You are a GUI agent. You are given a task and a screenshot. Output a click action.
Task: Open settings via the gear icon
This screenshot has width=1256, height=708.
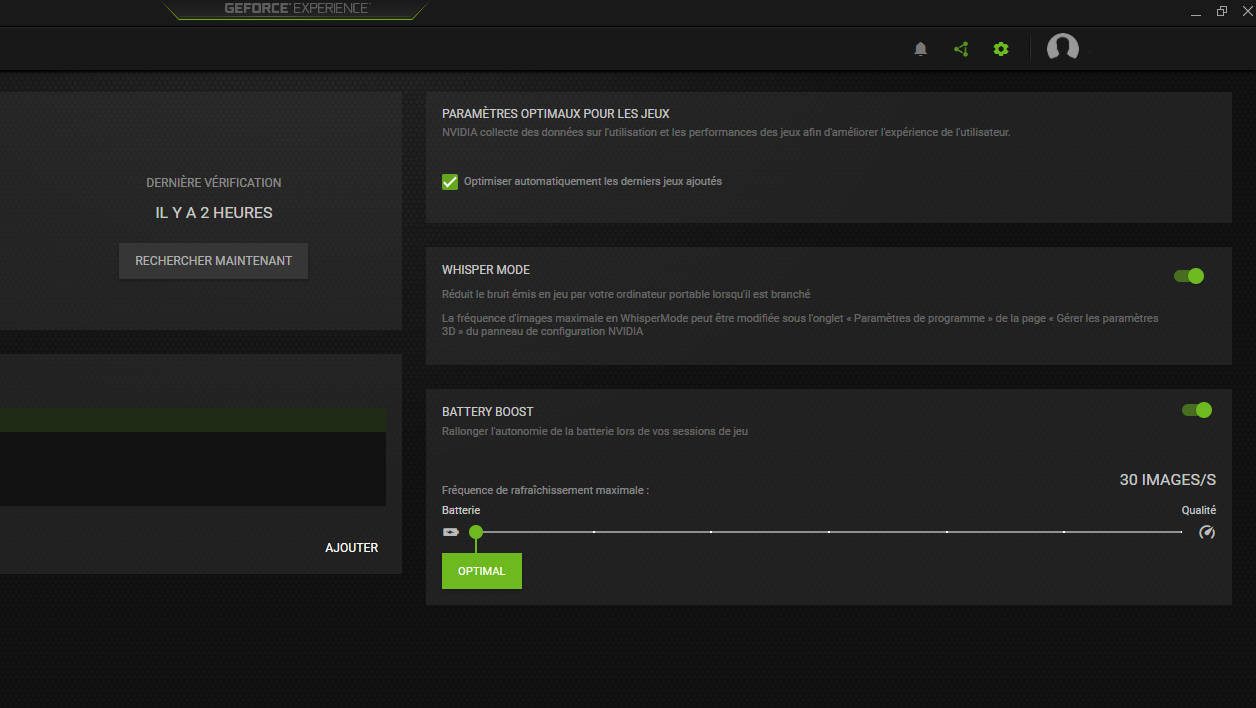1001,49
